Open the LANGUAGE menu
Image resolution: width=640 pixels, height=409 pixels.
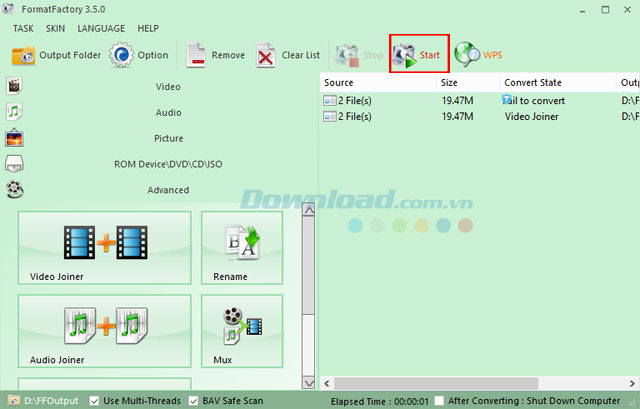coord(101,29)
